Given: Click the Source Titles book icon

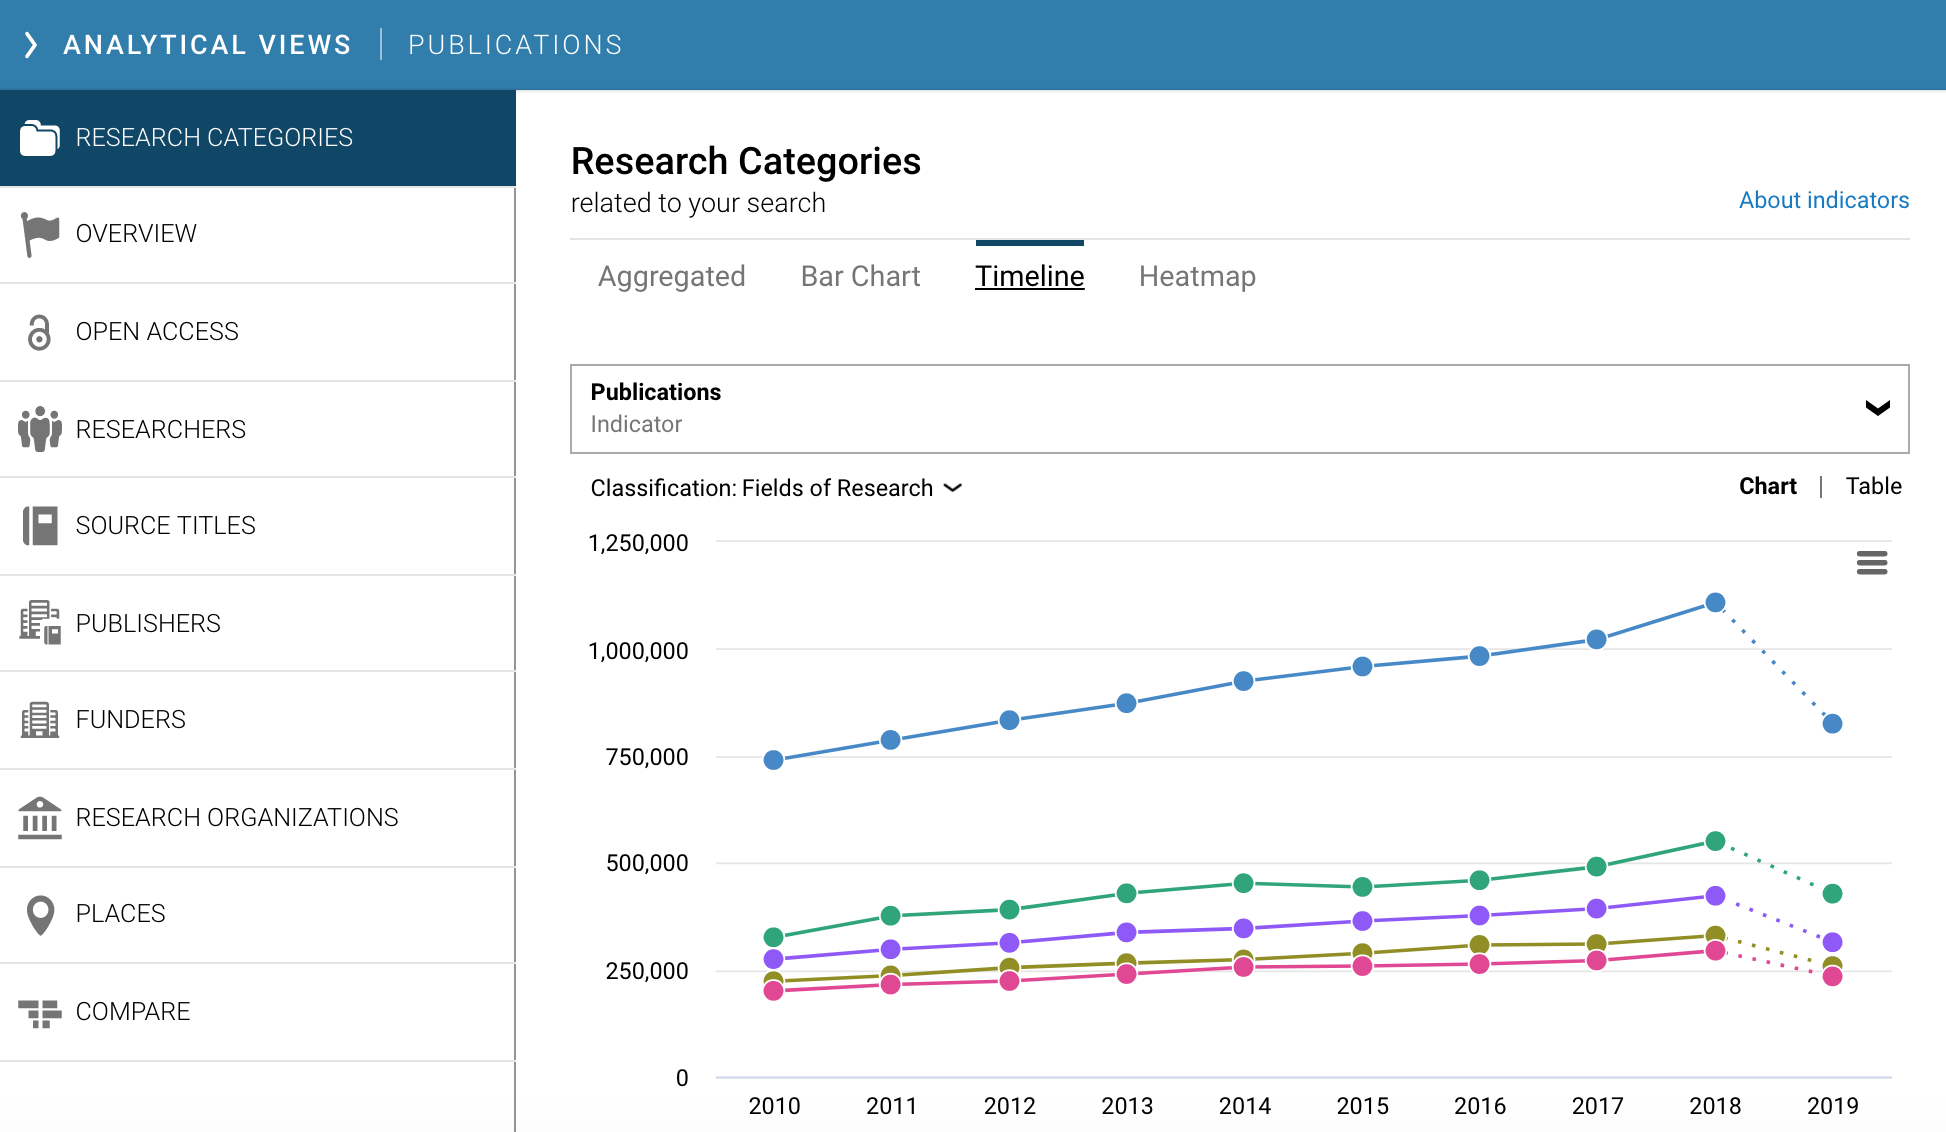Looking at the screenshot, I should (x=39, y=525).
